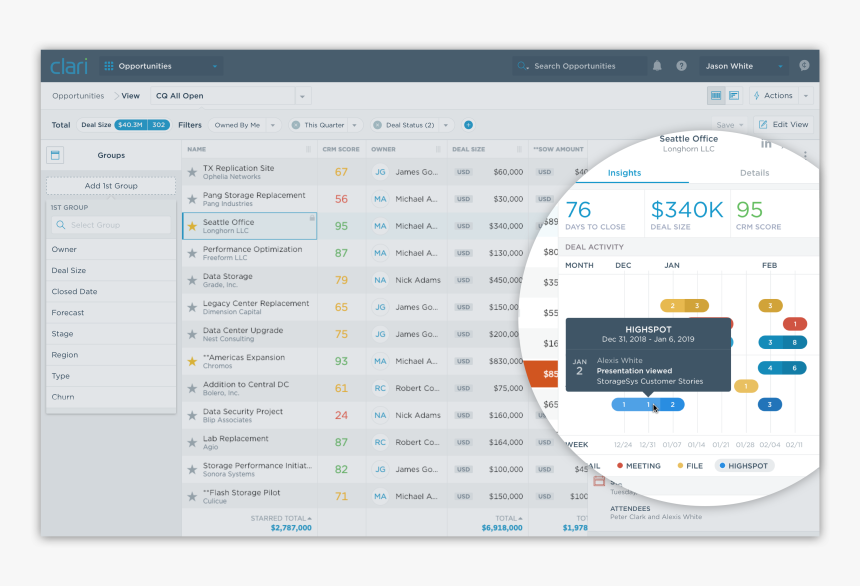Click the yellow File activity bubble 2-3
This screenshot has width=860, height=586.
684,306
